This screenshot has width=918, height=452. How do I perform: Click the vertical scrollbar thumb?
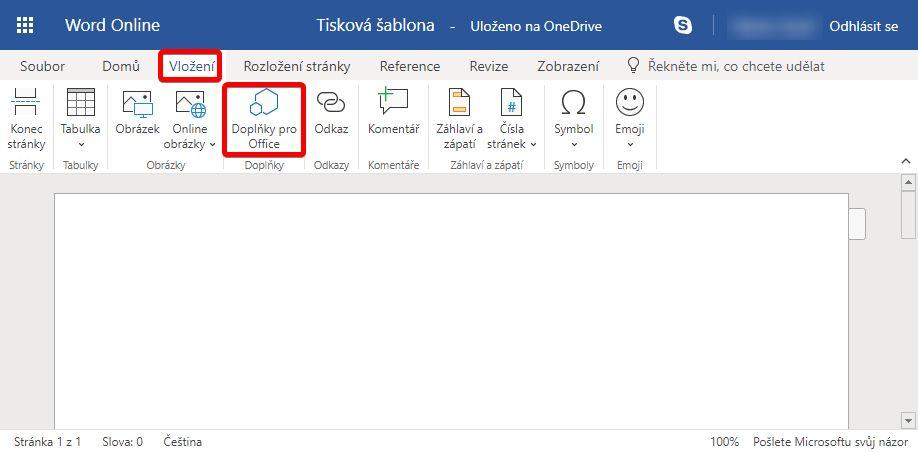pos(909,215)
